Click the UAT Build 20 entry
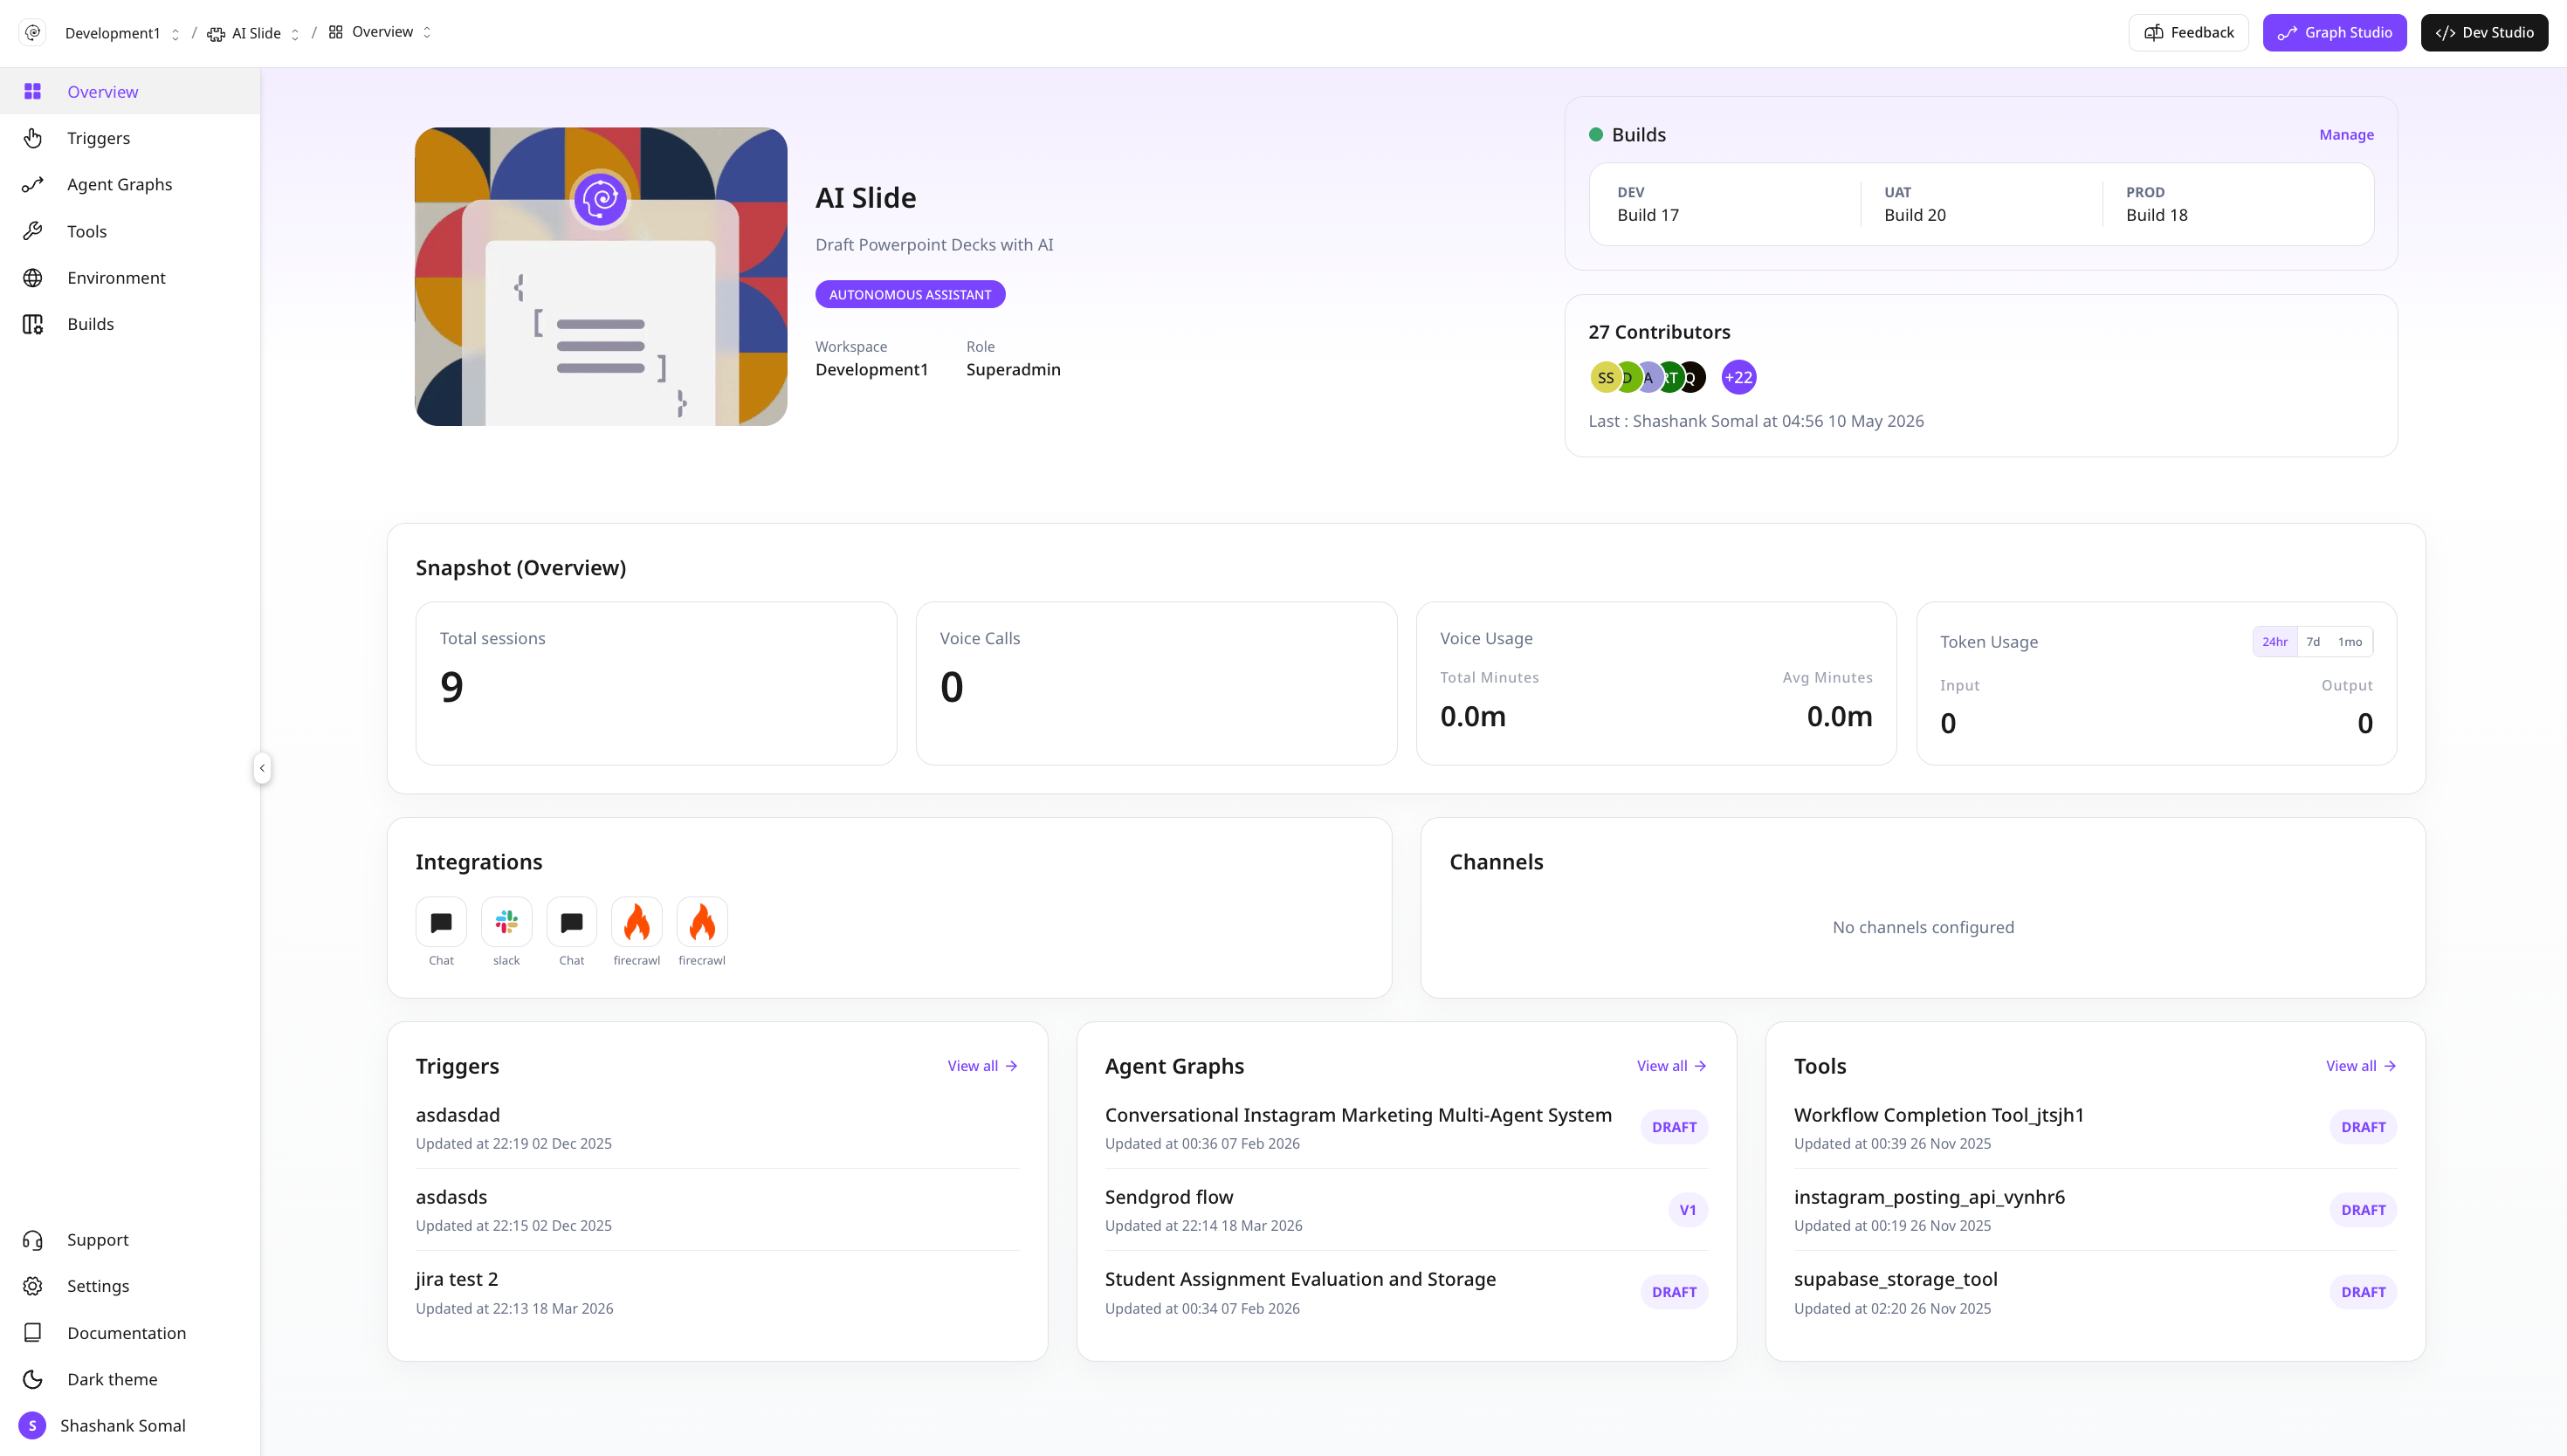 1915,204
